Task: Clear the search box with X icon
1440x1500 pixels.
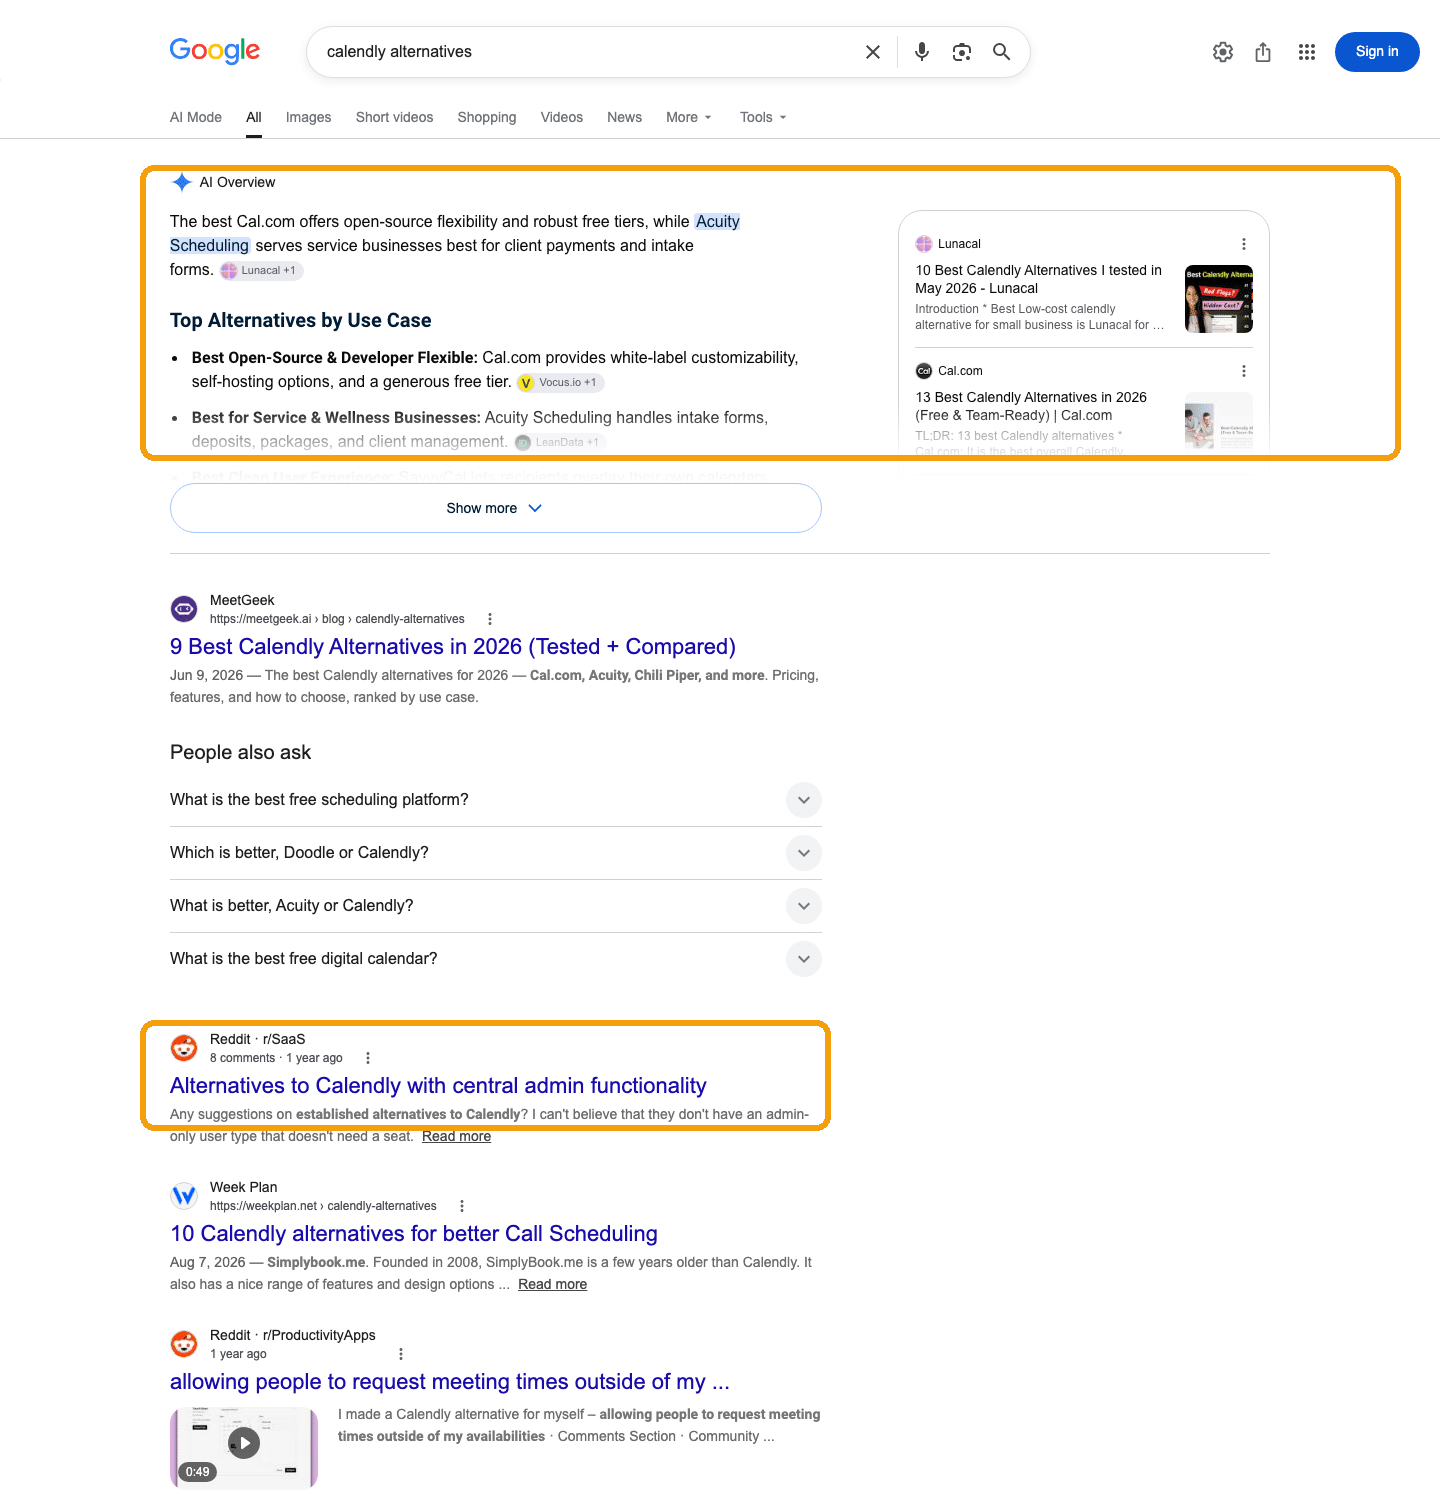Action: pyautogui.click(x=873, y=52)
